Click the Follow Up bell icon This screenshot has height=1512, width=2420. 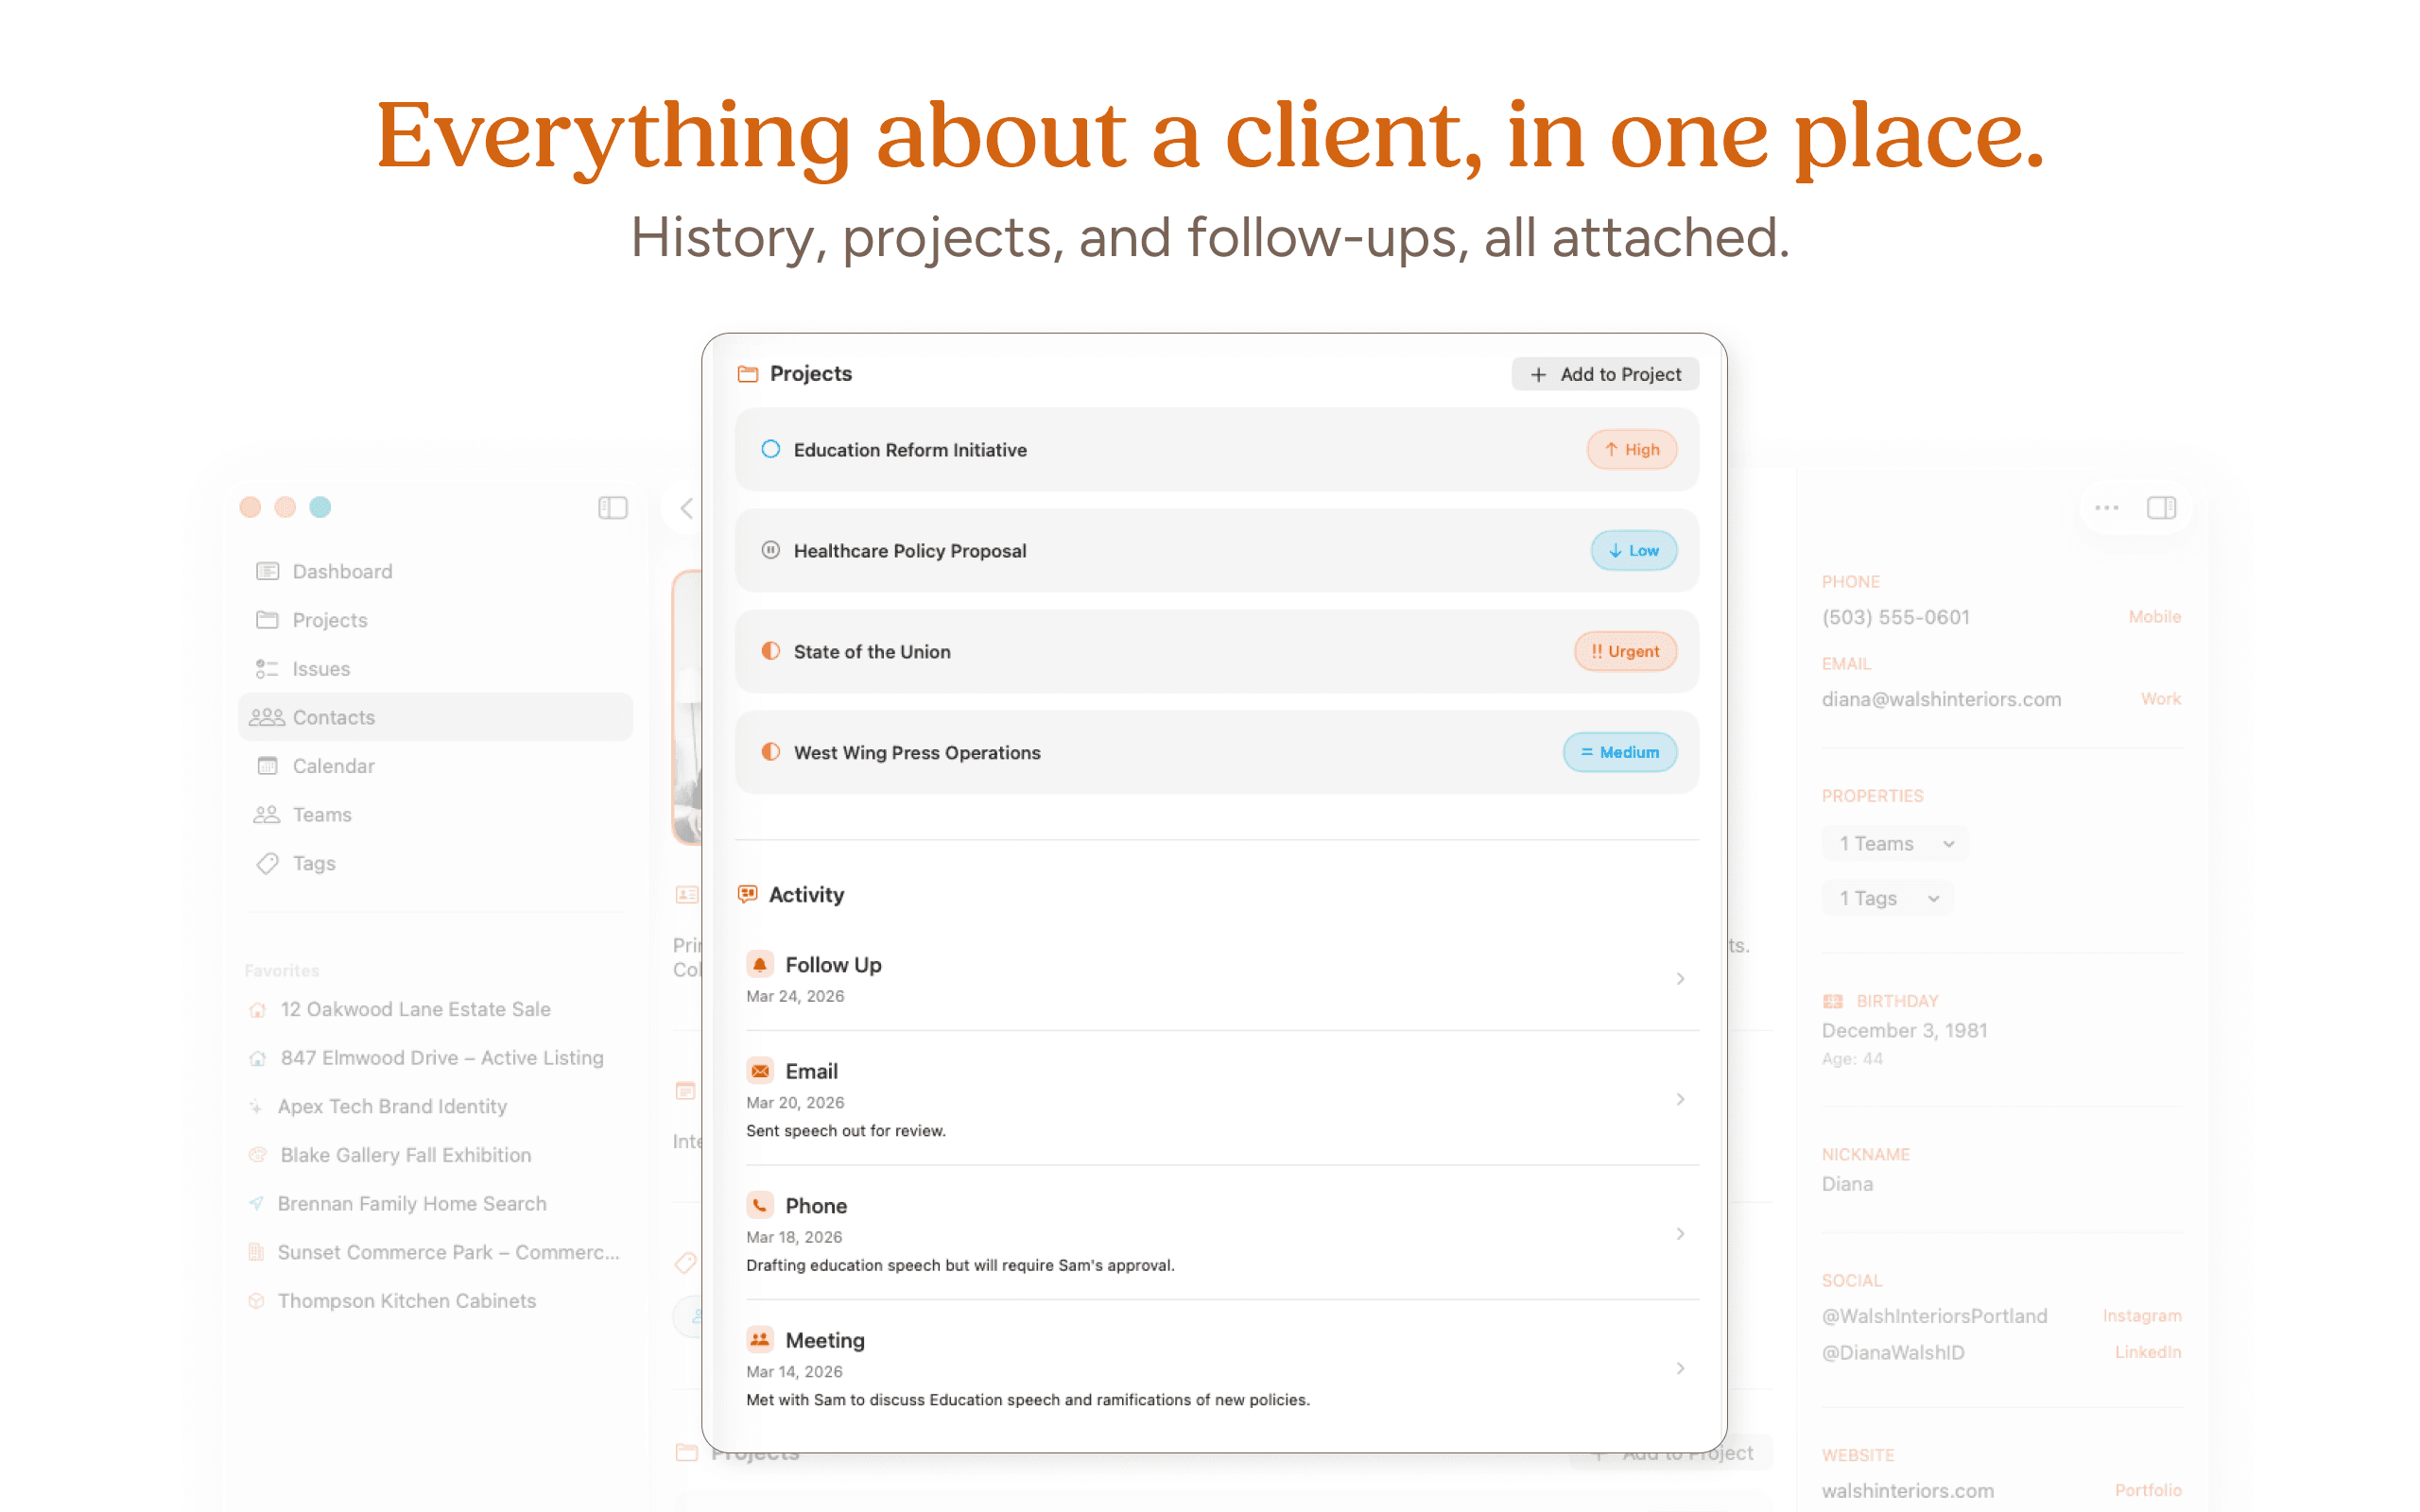[760, 964]
